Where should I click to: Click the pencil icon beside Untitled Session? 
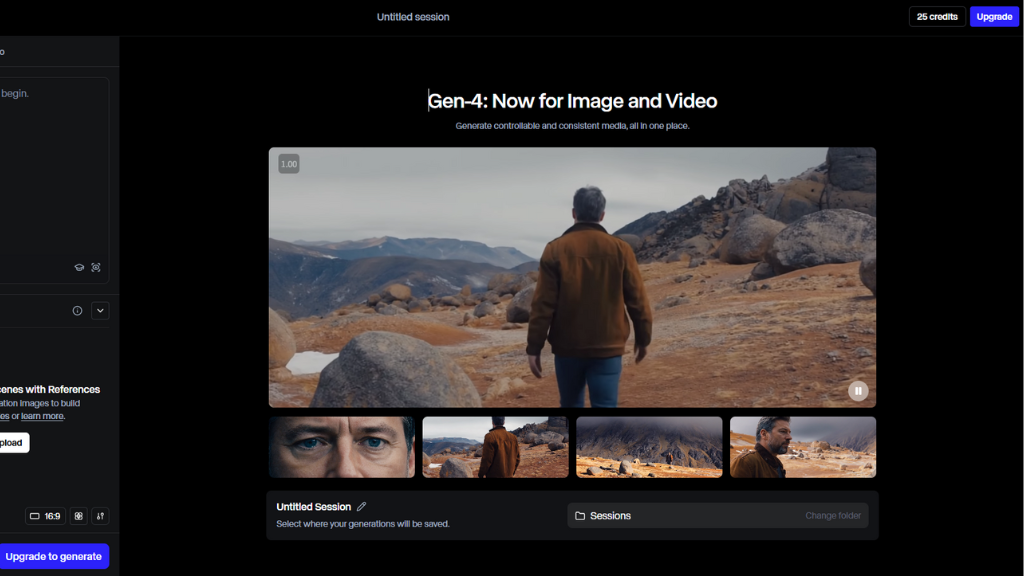point(362,507)
